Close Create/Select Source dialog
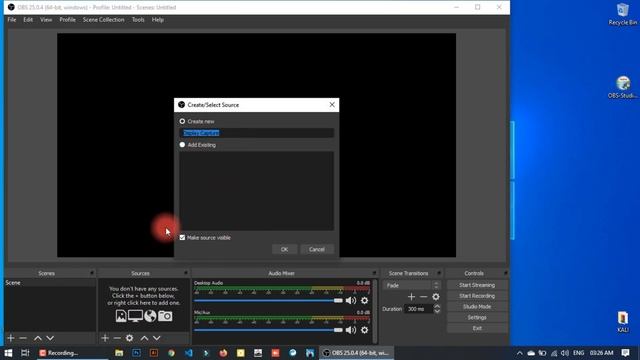The image size is (640, 360). [x=332, y=105]
